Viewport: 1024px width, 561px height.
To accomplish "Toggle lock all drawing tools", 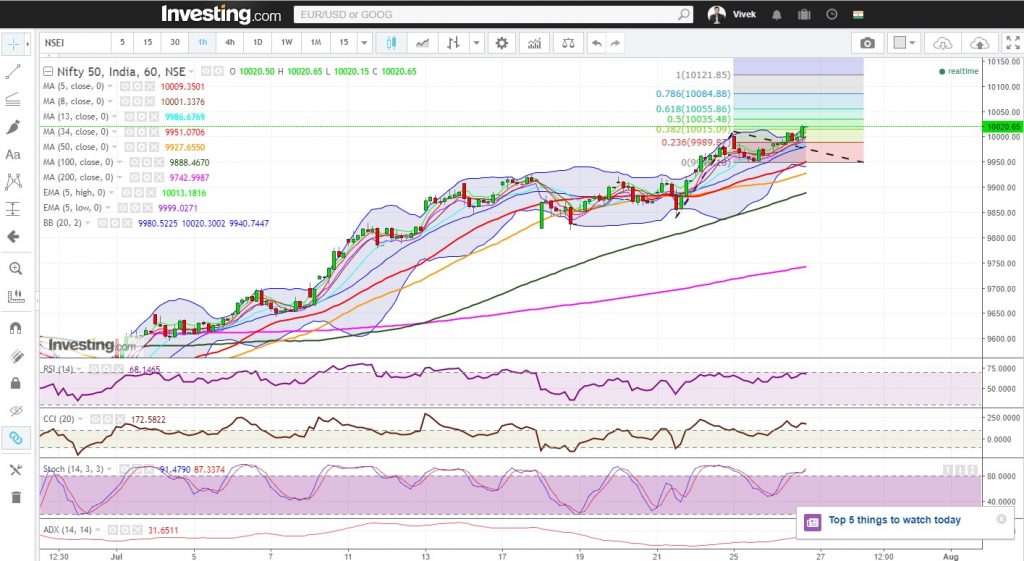I will tap(15, 383).
